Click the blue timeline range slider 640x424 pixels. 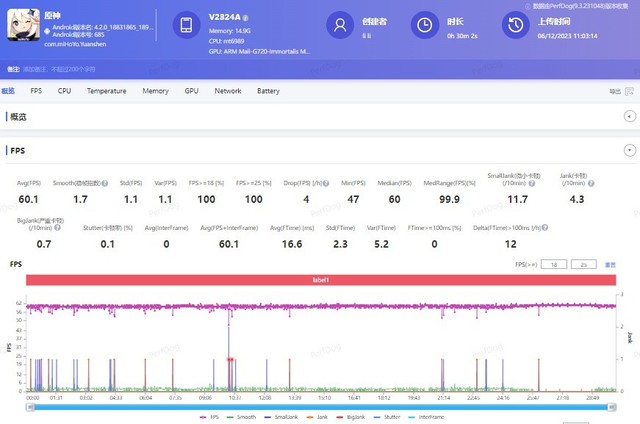point(320,406)
